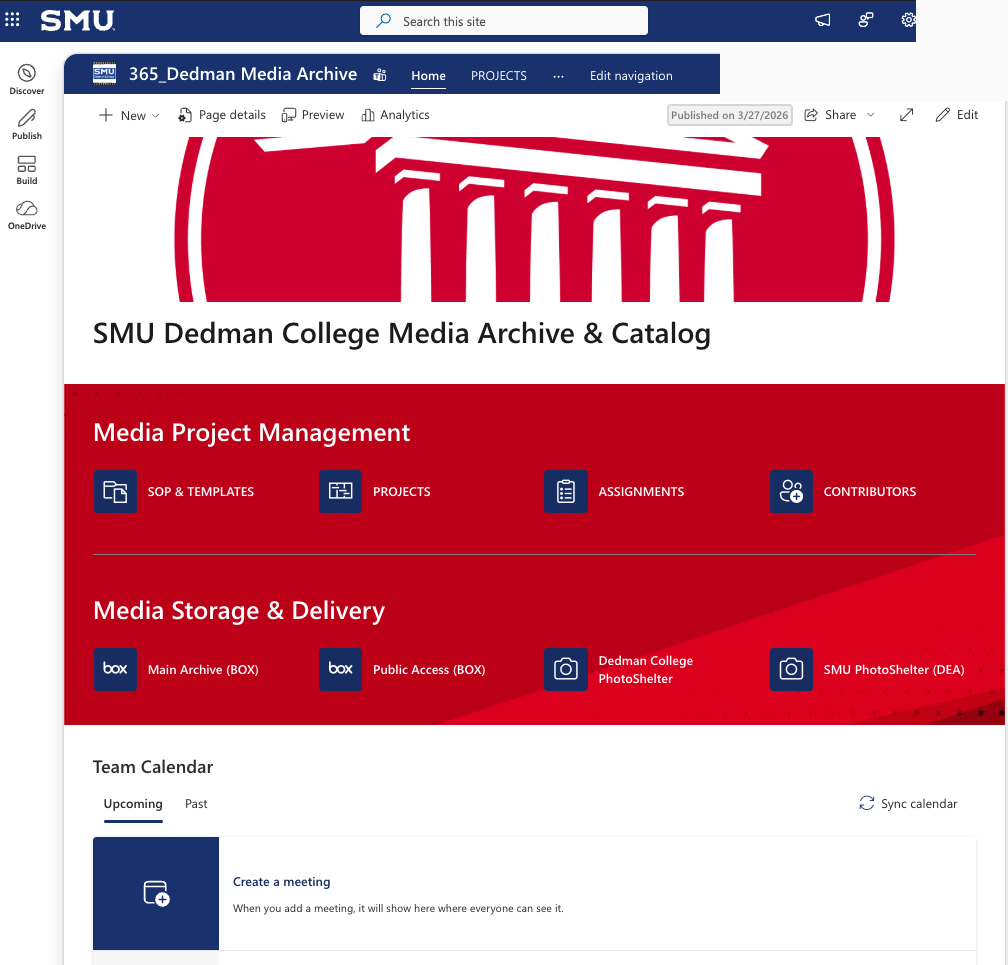
Task: Click the add meeting calendar icon tile
Action: pyautogui.click(x=156, y=893)
